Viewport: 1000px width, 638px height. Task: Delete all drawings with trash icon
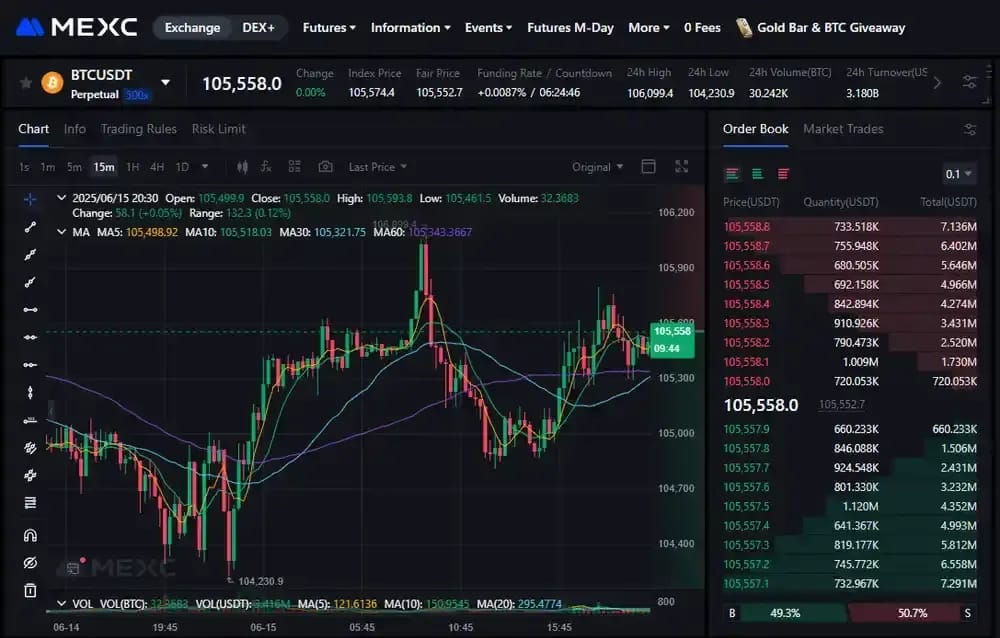click(30, 590)
